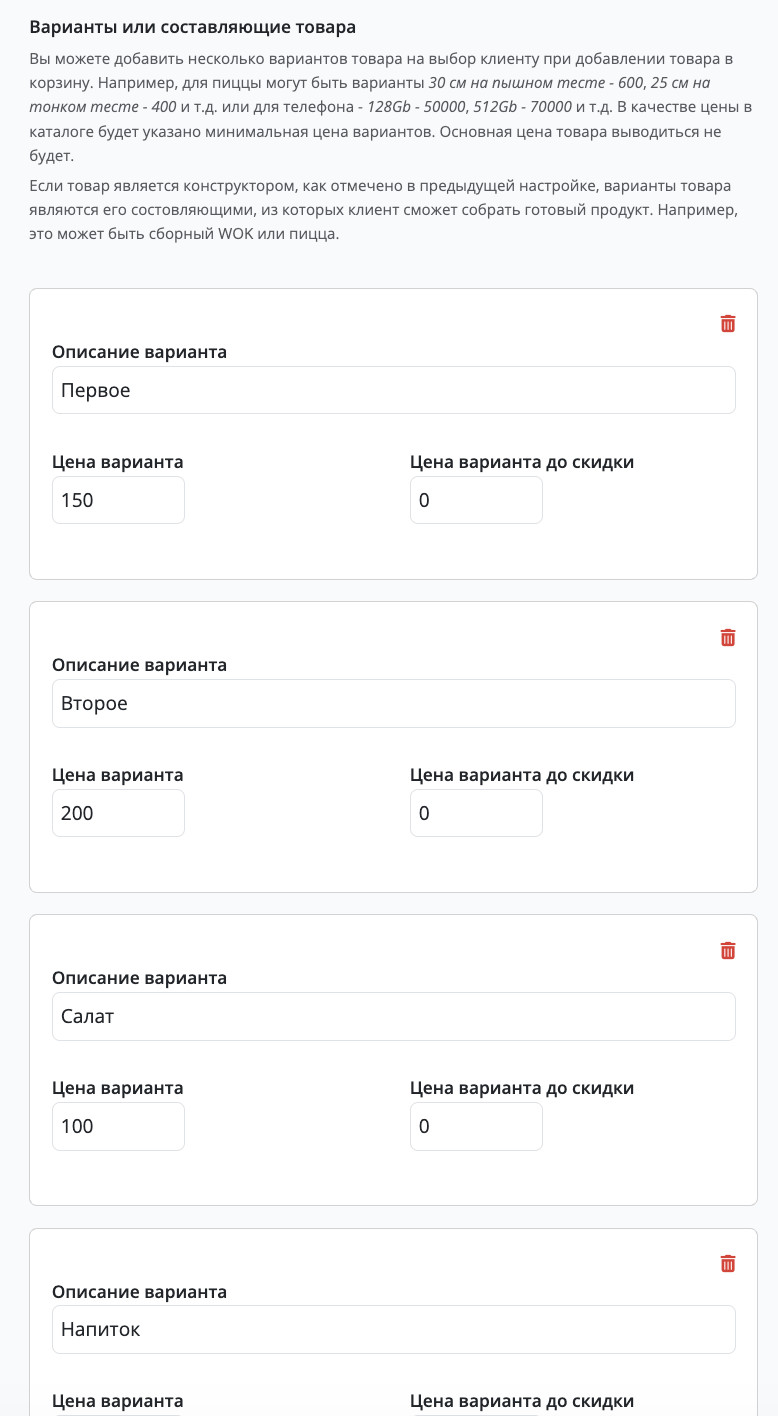The height and width of the screenshot is (1416, 778).
Task: Edit the description field with "Второе"
Action: pyautogui.click(x=394, y=704)
